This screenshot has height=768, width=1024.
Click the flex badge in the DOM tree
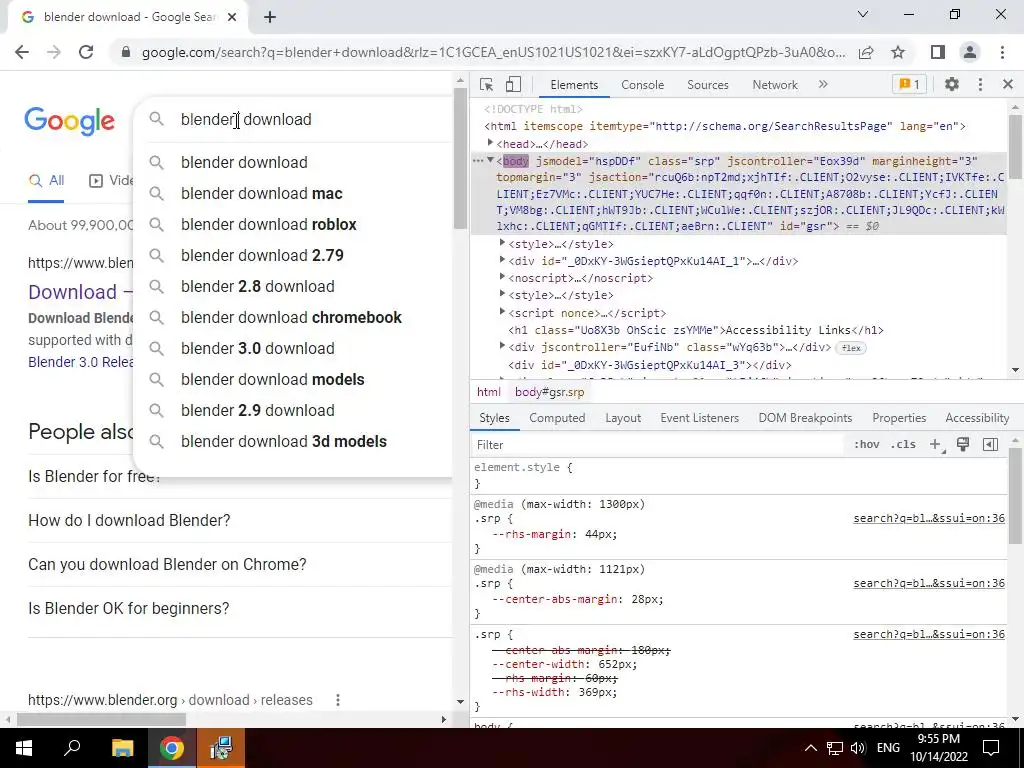(851, 348)
